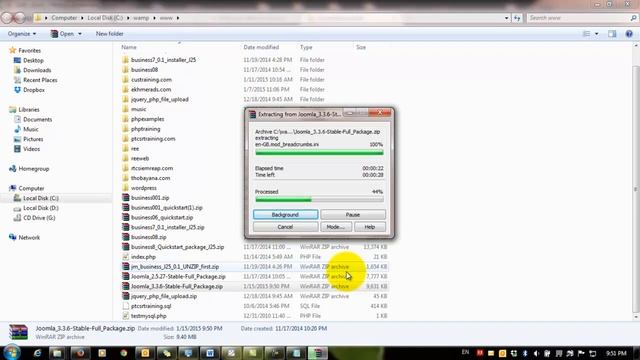Select the custraining.com folder
Viewport: 640px width, 360px height.
point(151,80)
